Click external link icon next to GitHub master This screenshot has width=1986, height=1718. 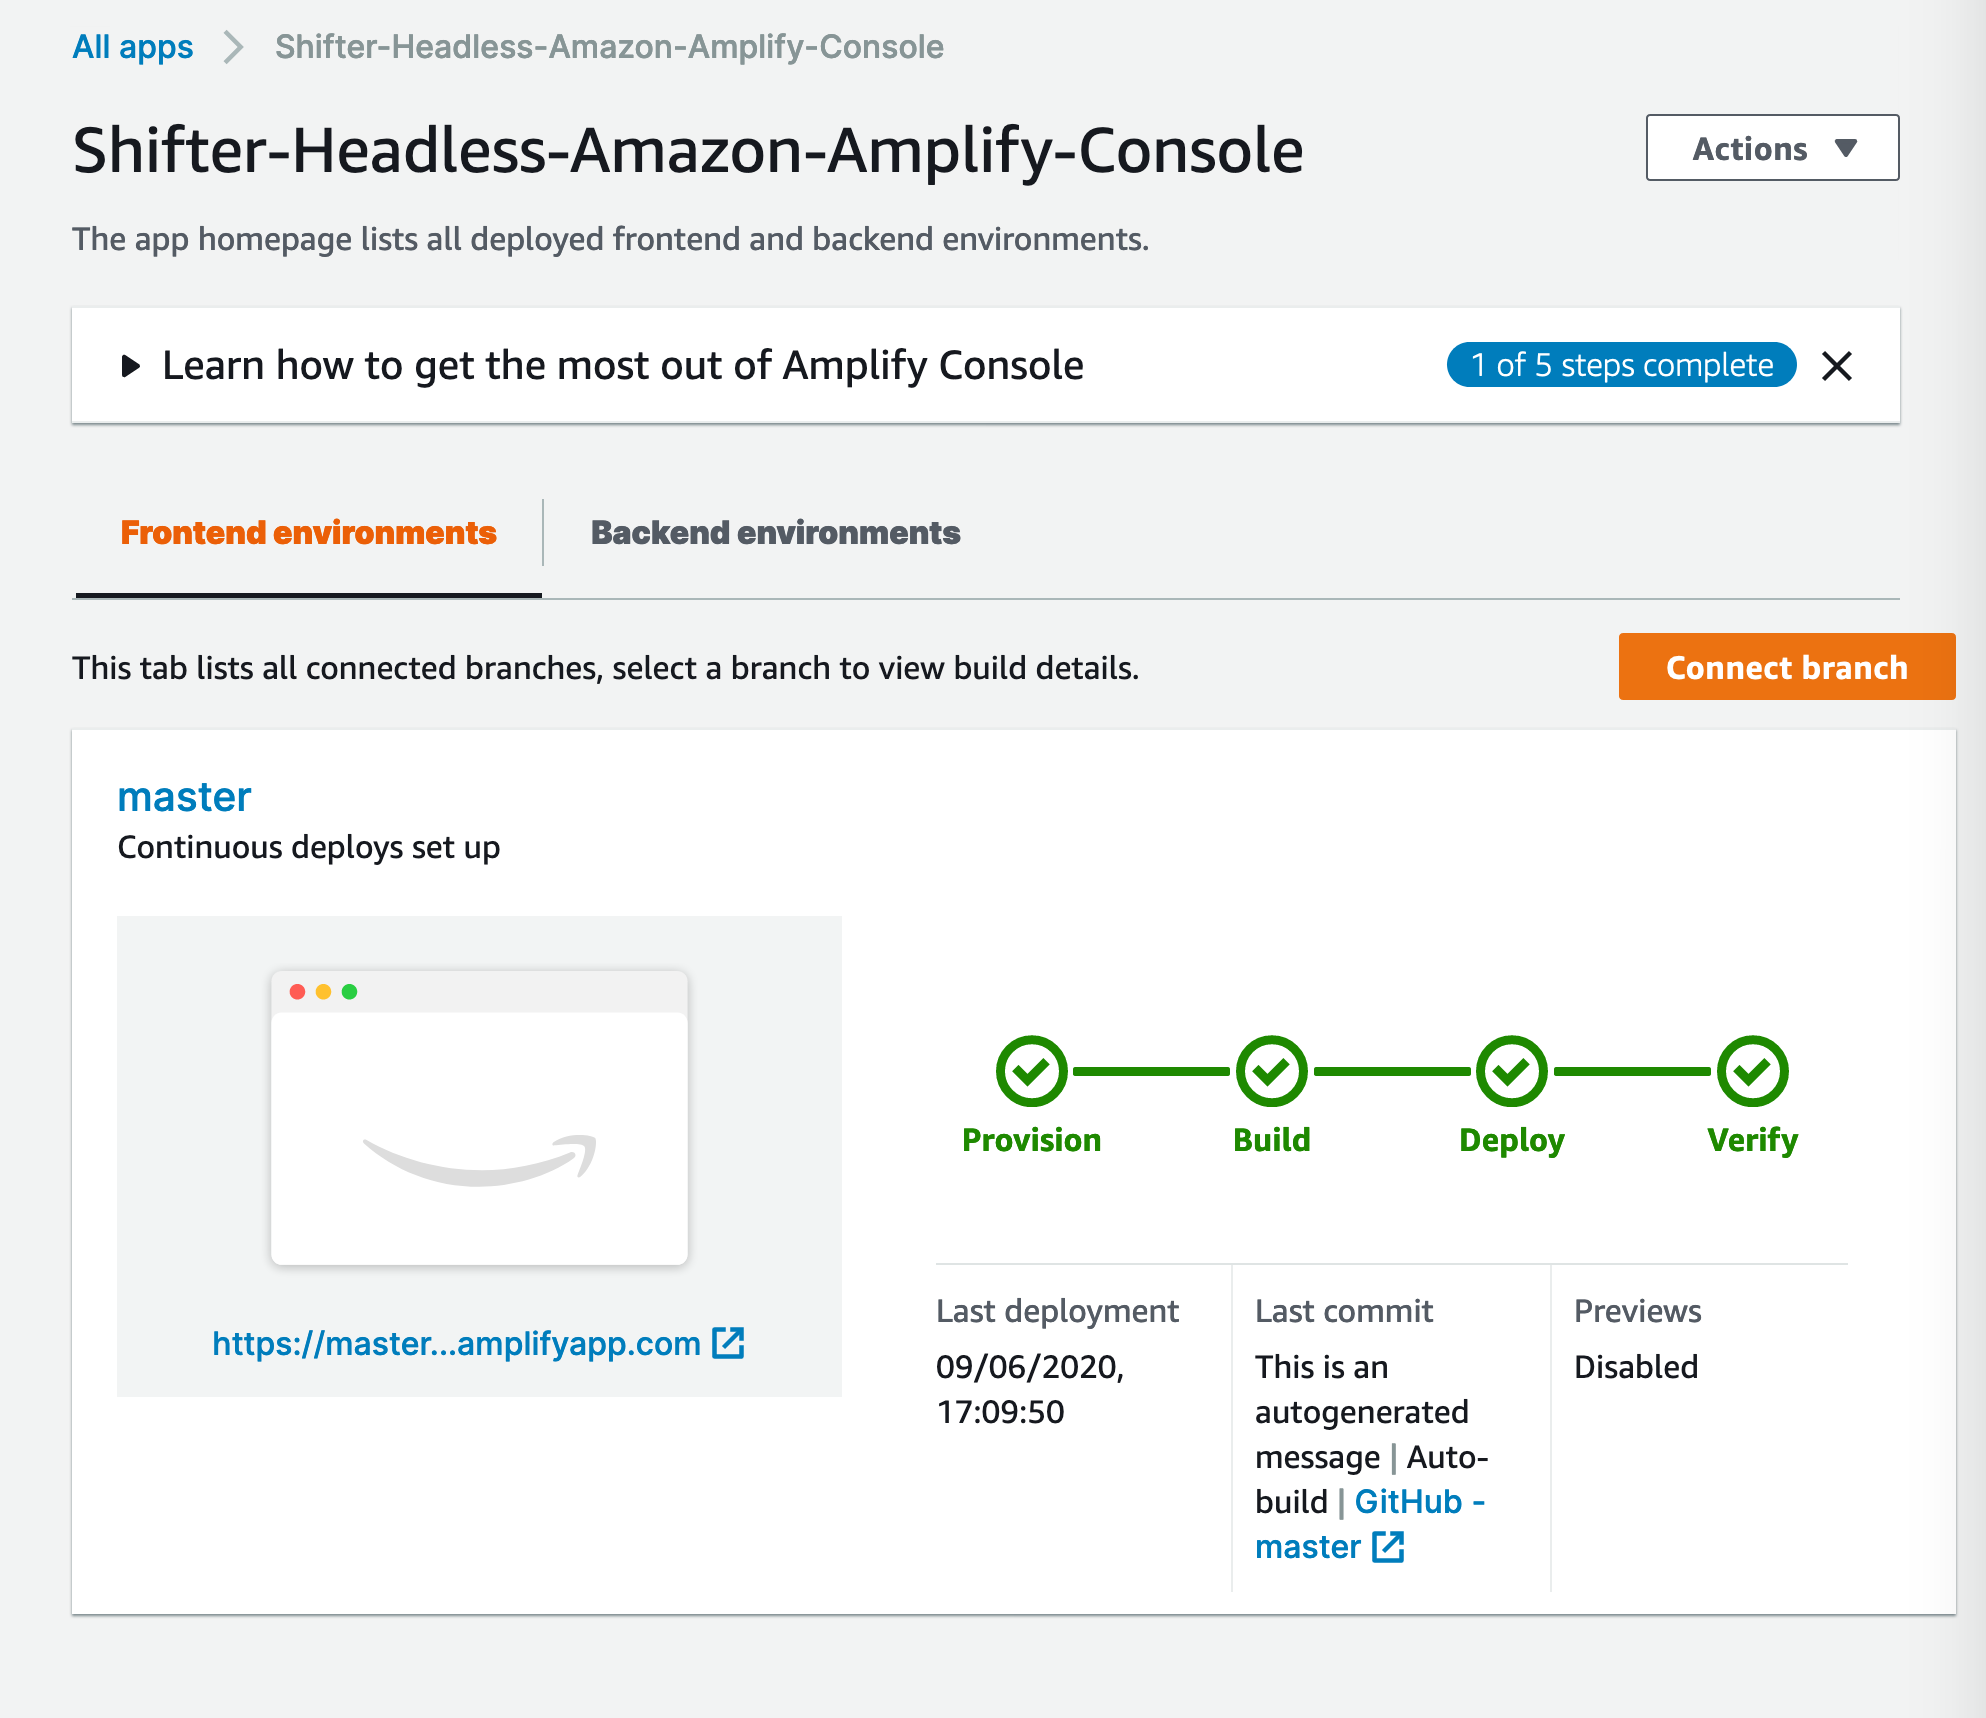coord(1388,1547)
